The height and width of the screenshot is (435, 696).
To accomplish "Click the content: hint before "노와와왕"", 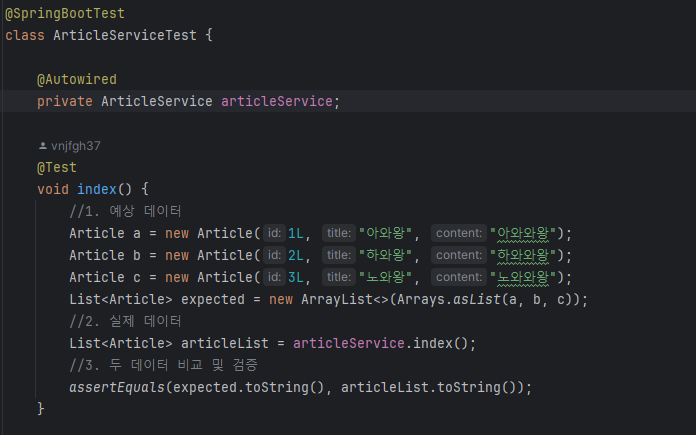I will [459, 277].
